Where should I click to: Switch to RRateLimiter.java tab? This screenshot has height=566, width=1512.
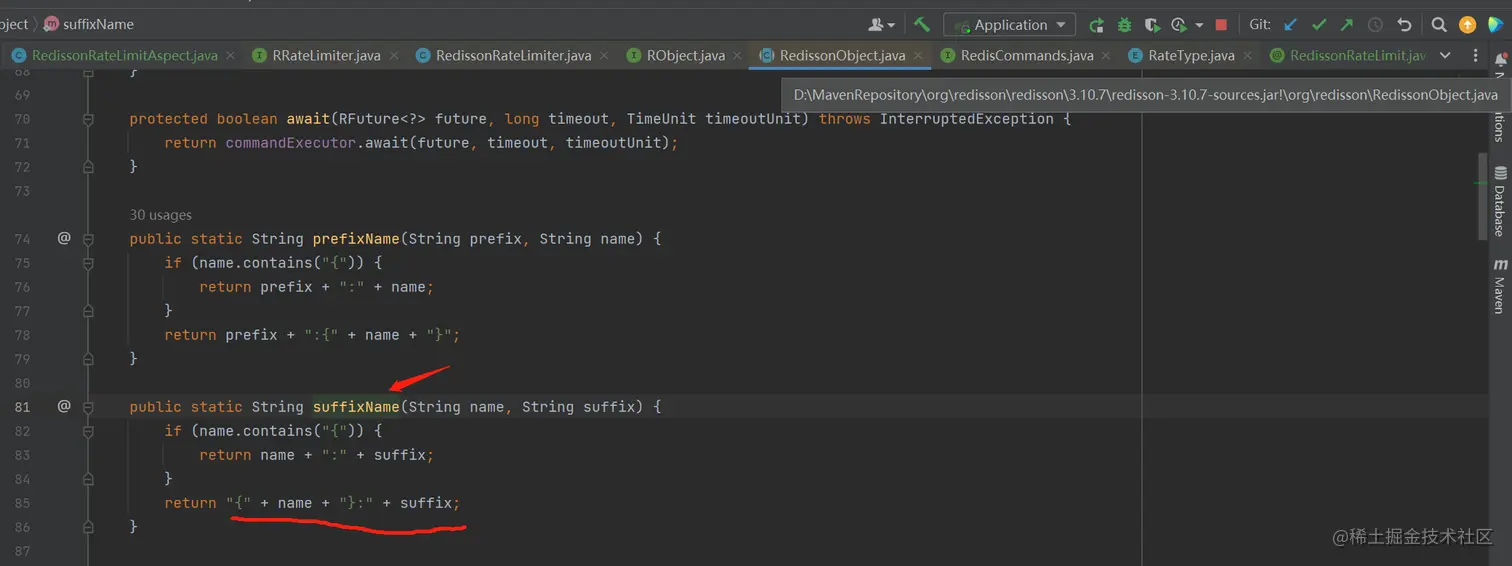click(x=326, y=56)
